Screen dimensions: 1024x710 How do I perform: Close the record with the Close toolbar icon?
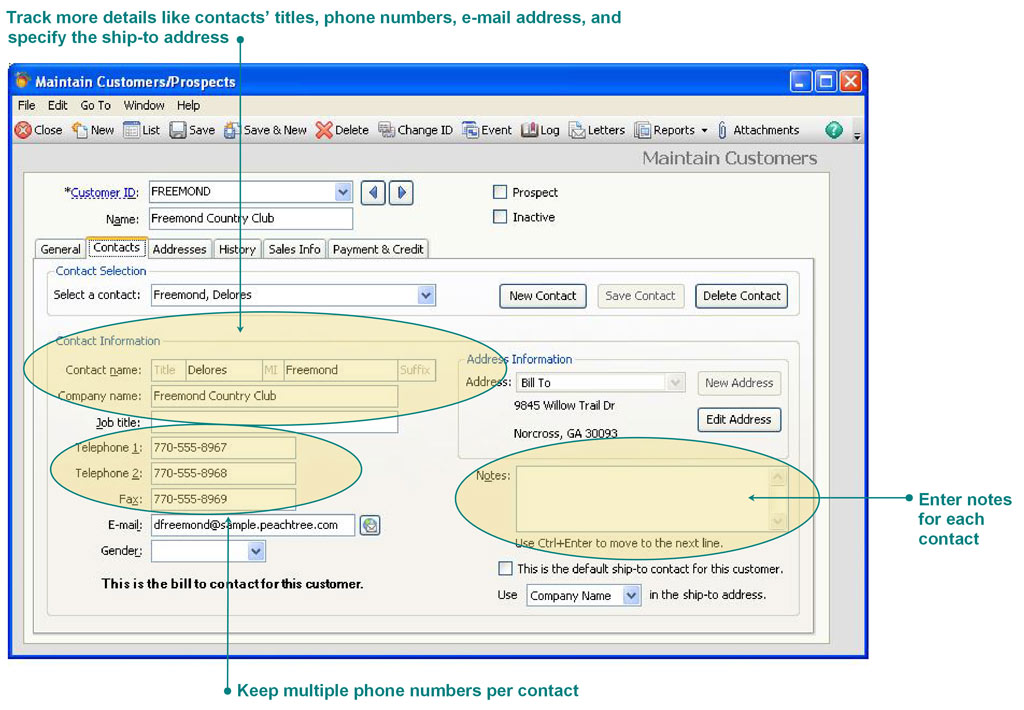23,130
